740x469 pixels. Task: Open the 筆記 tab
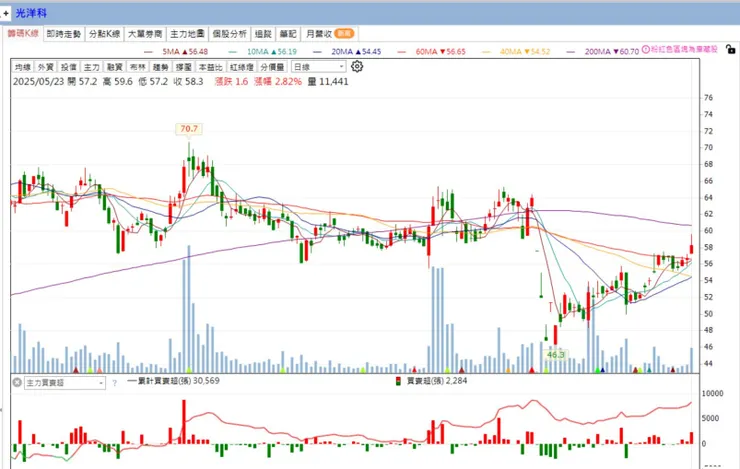[287, 34]
